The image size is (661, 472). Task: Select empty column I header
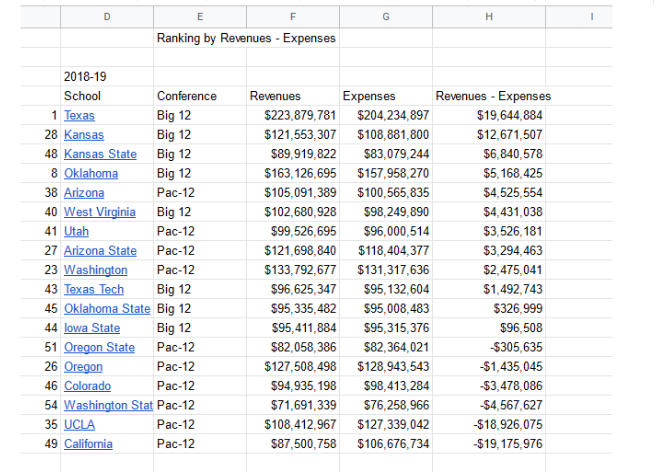coord(592,15)
